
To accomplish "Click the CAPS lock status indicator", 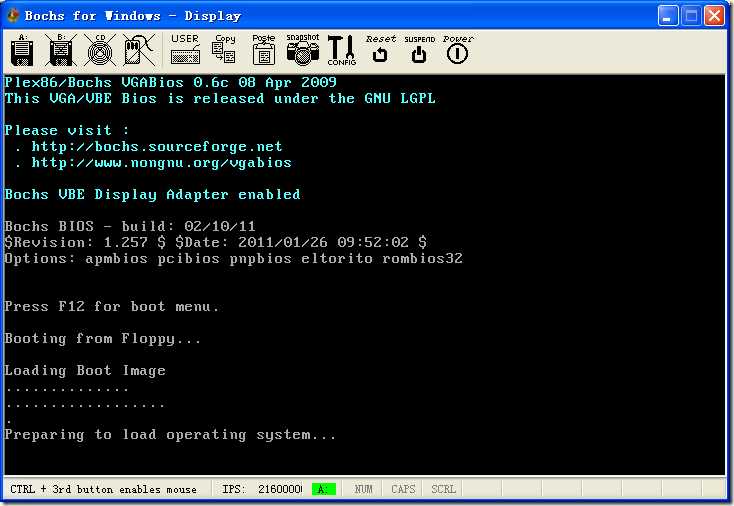I will tap(403, 489).
